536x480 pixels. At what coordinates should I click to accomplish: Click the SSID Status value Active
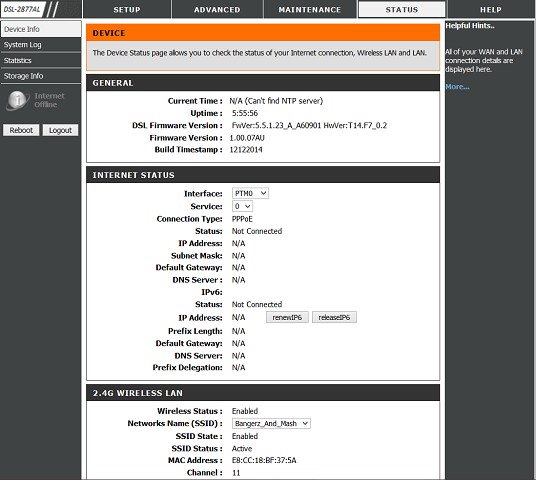[x=242, y=448]
